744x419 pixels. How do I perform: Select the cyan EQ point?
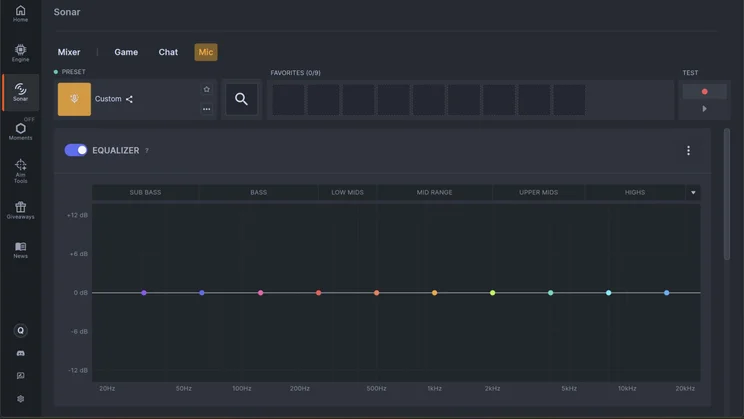[x=608, y=293]
